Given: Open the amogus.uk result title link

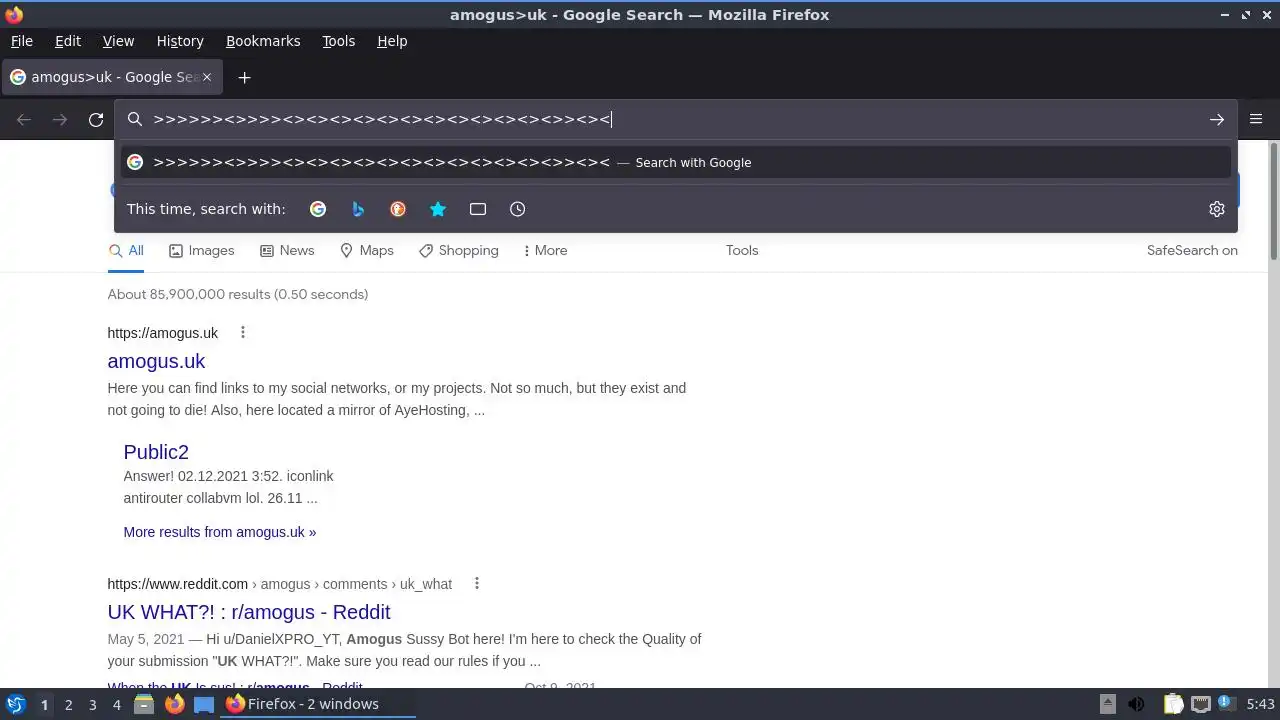Looking at the screenshot, I should [x=156, y=361].
